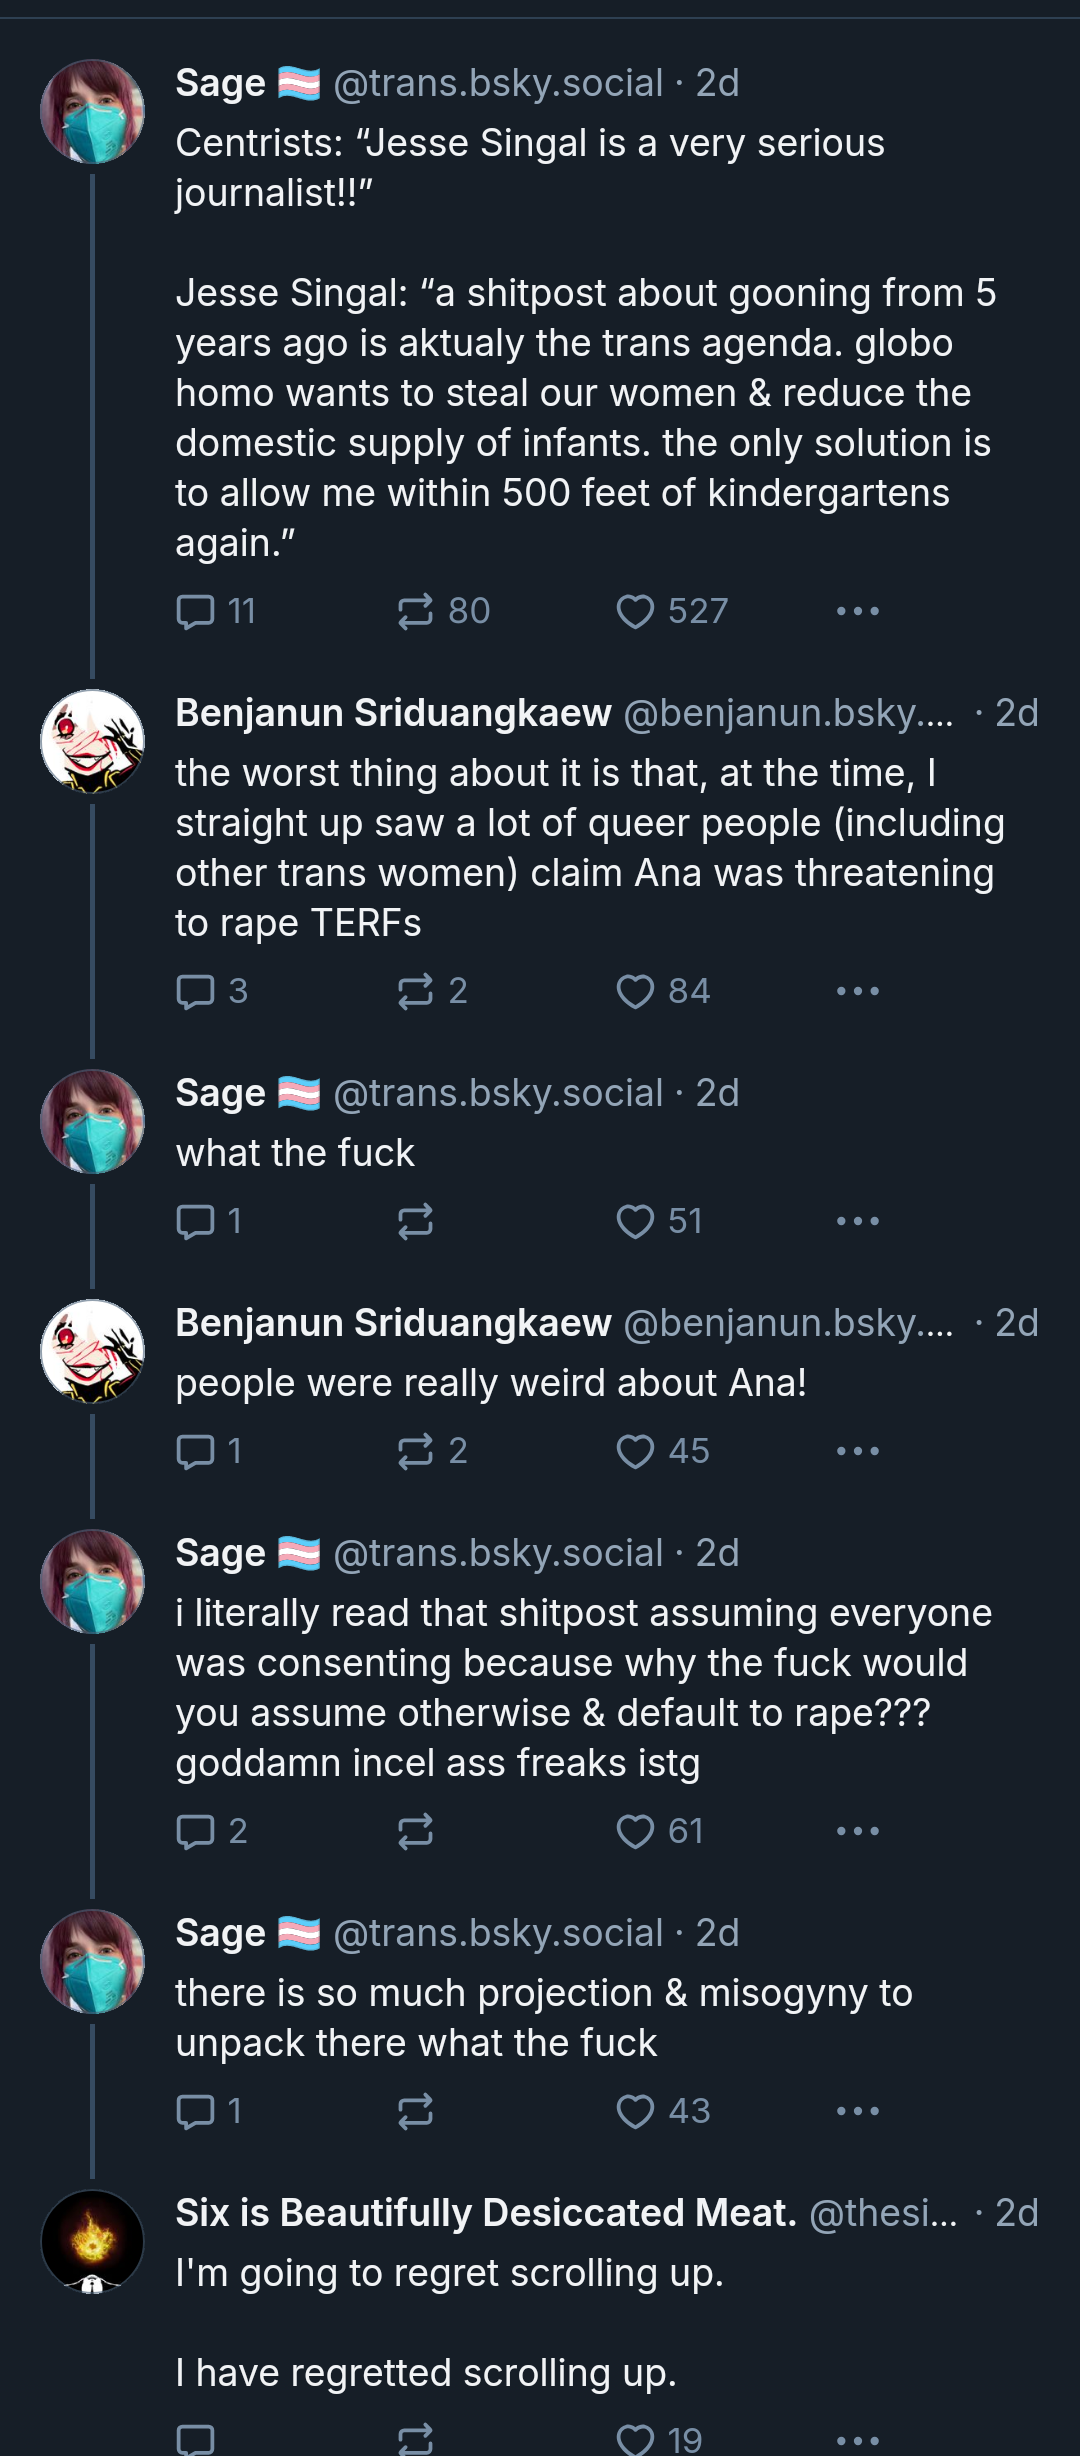This screenshot has width=1080, height=2456.
Task: Open more options on top Jesse Singal post
Action: [x=857, y=611]
